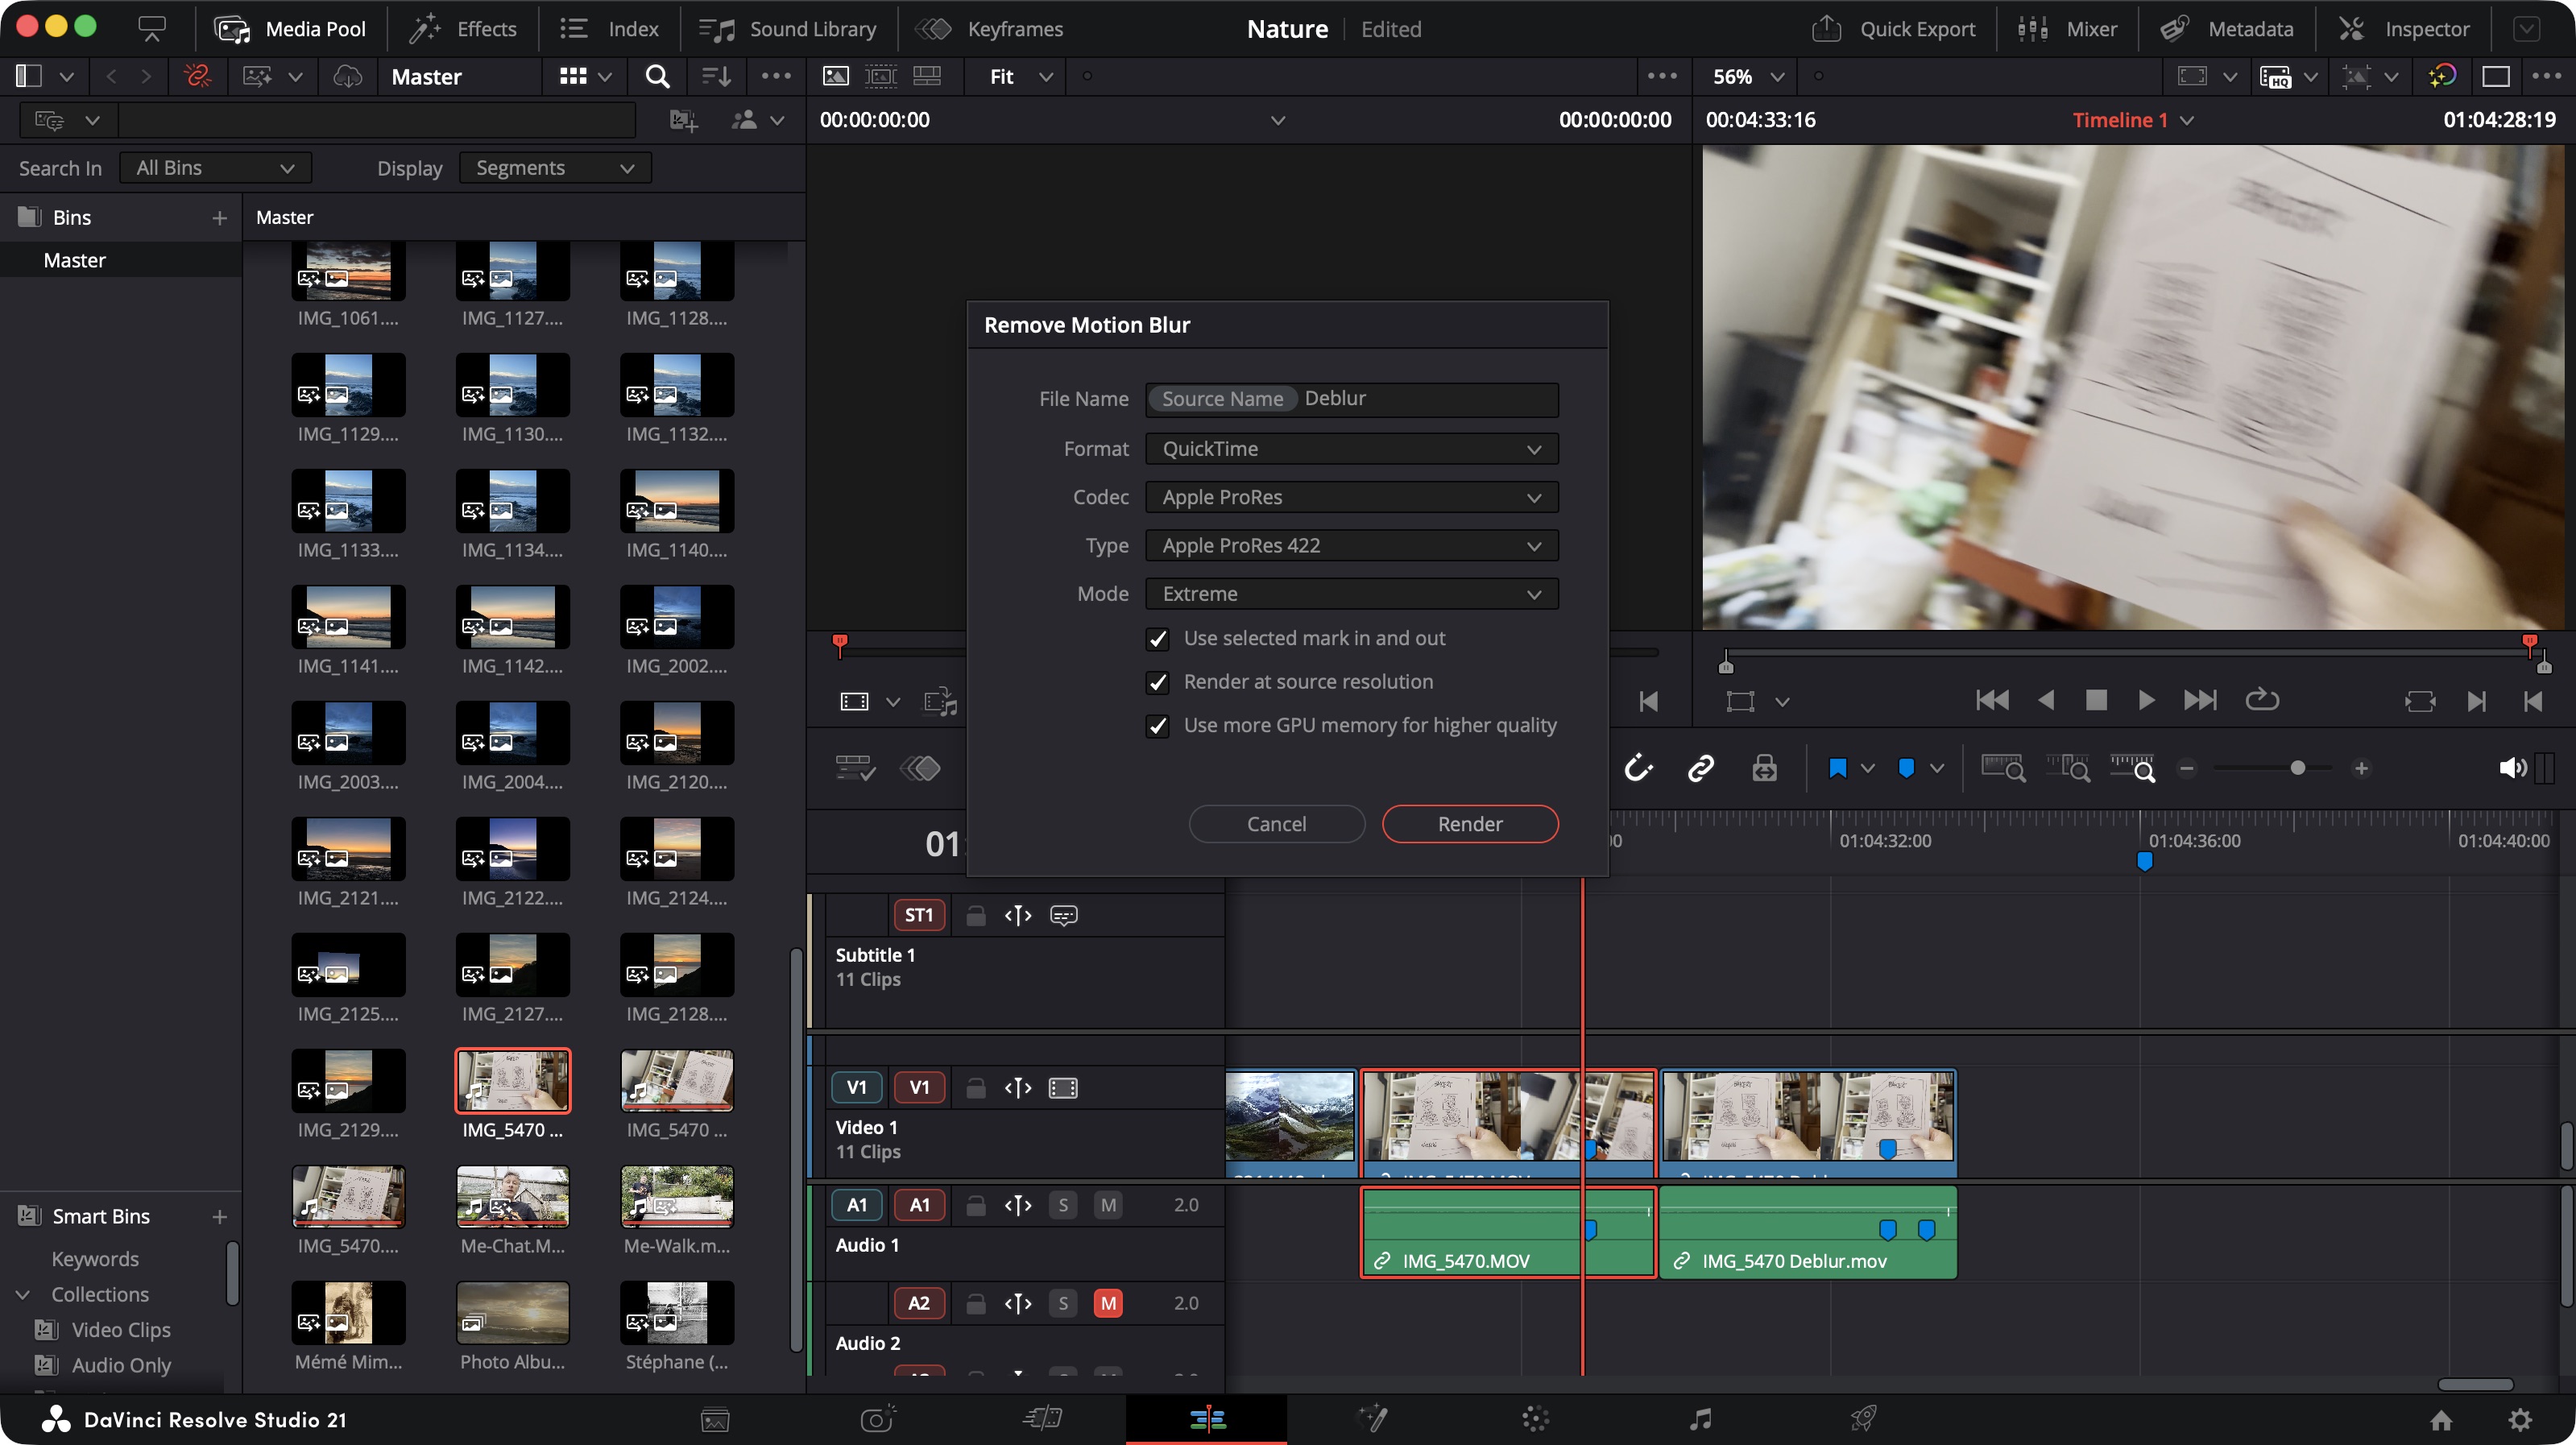Image resolution: width=2576 pixels, height=1445 pixels.
Task: Open the Mixer panel
Action: click(2066, 29)
